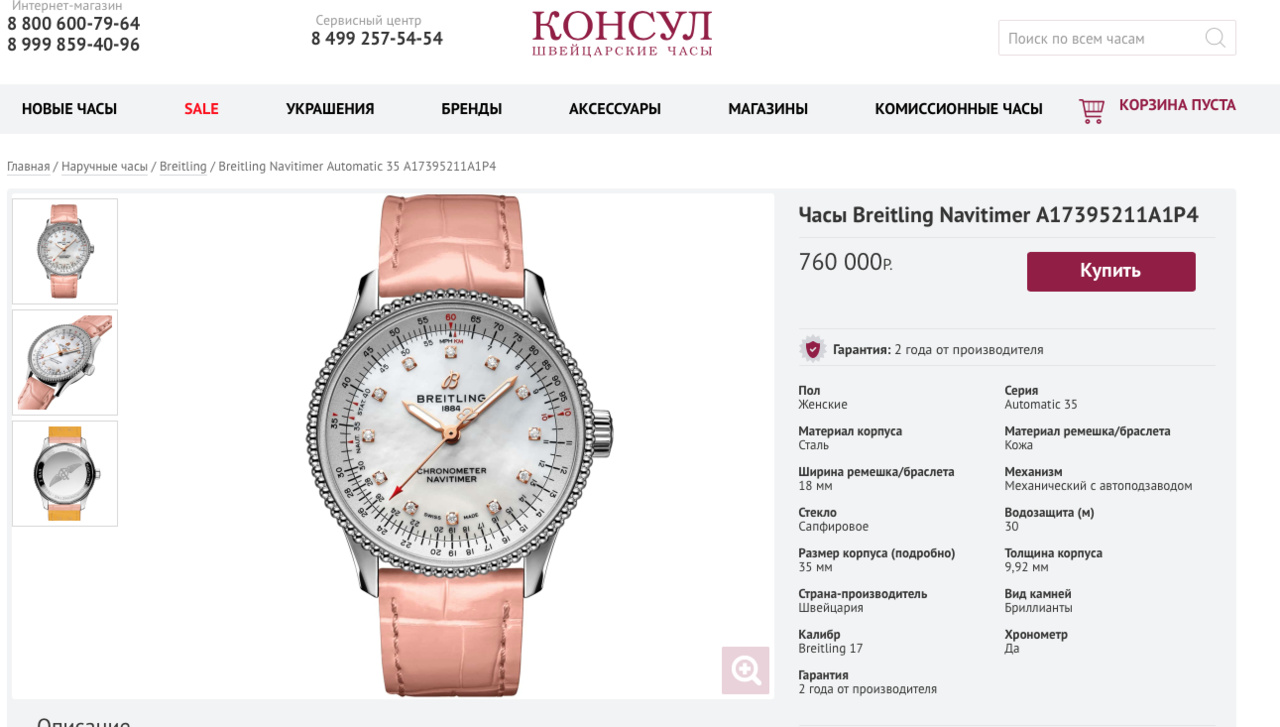This screenshot has width=1280, height=727.
Task: Open the shopping cart icon
Action: [1091, 110]
